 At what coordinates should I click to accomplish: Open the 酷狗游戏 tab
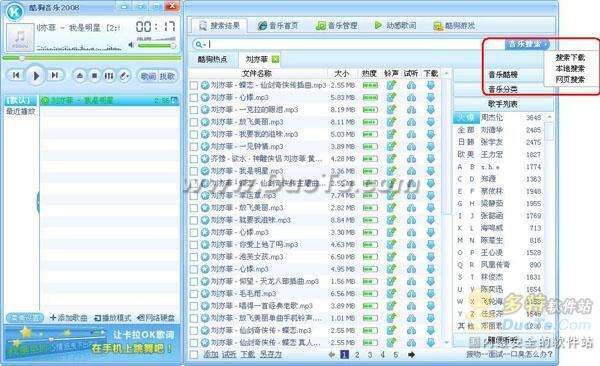454,26
